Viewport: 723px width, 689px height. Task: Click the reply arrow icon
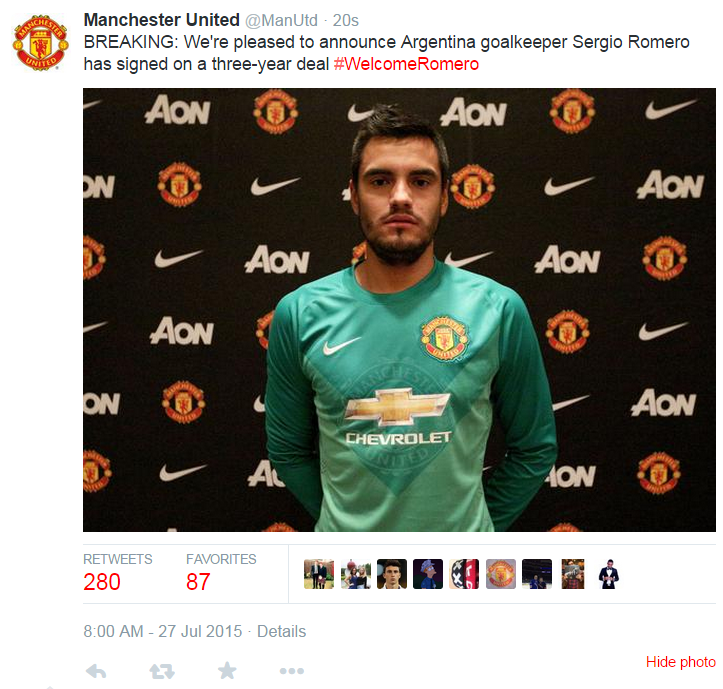coord(96,671)
